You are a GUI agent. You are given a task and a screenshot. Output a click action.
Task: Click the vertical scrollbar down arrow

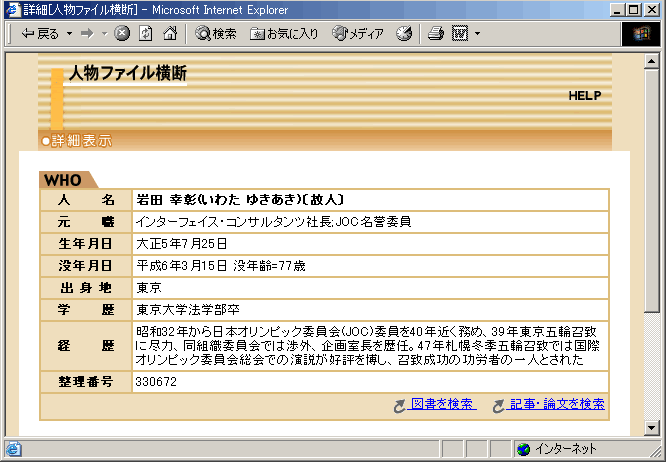(x=651, y=427)
